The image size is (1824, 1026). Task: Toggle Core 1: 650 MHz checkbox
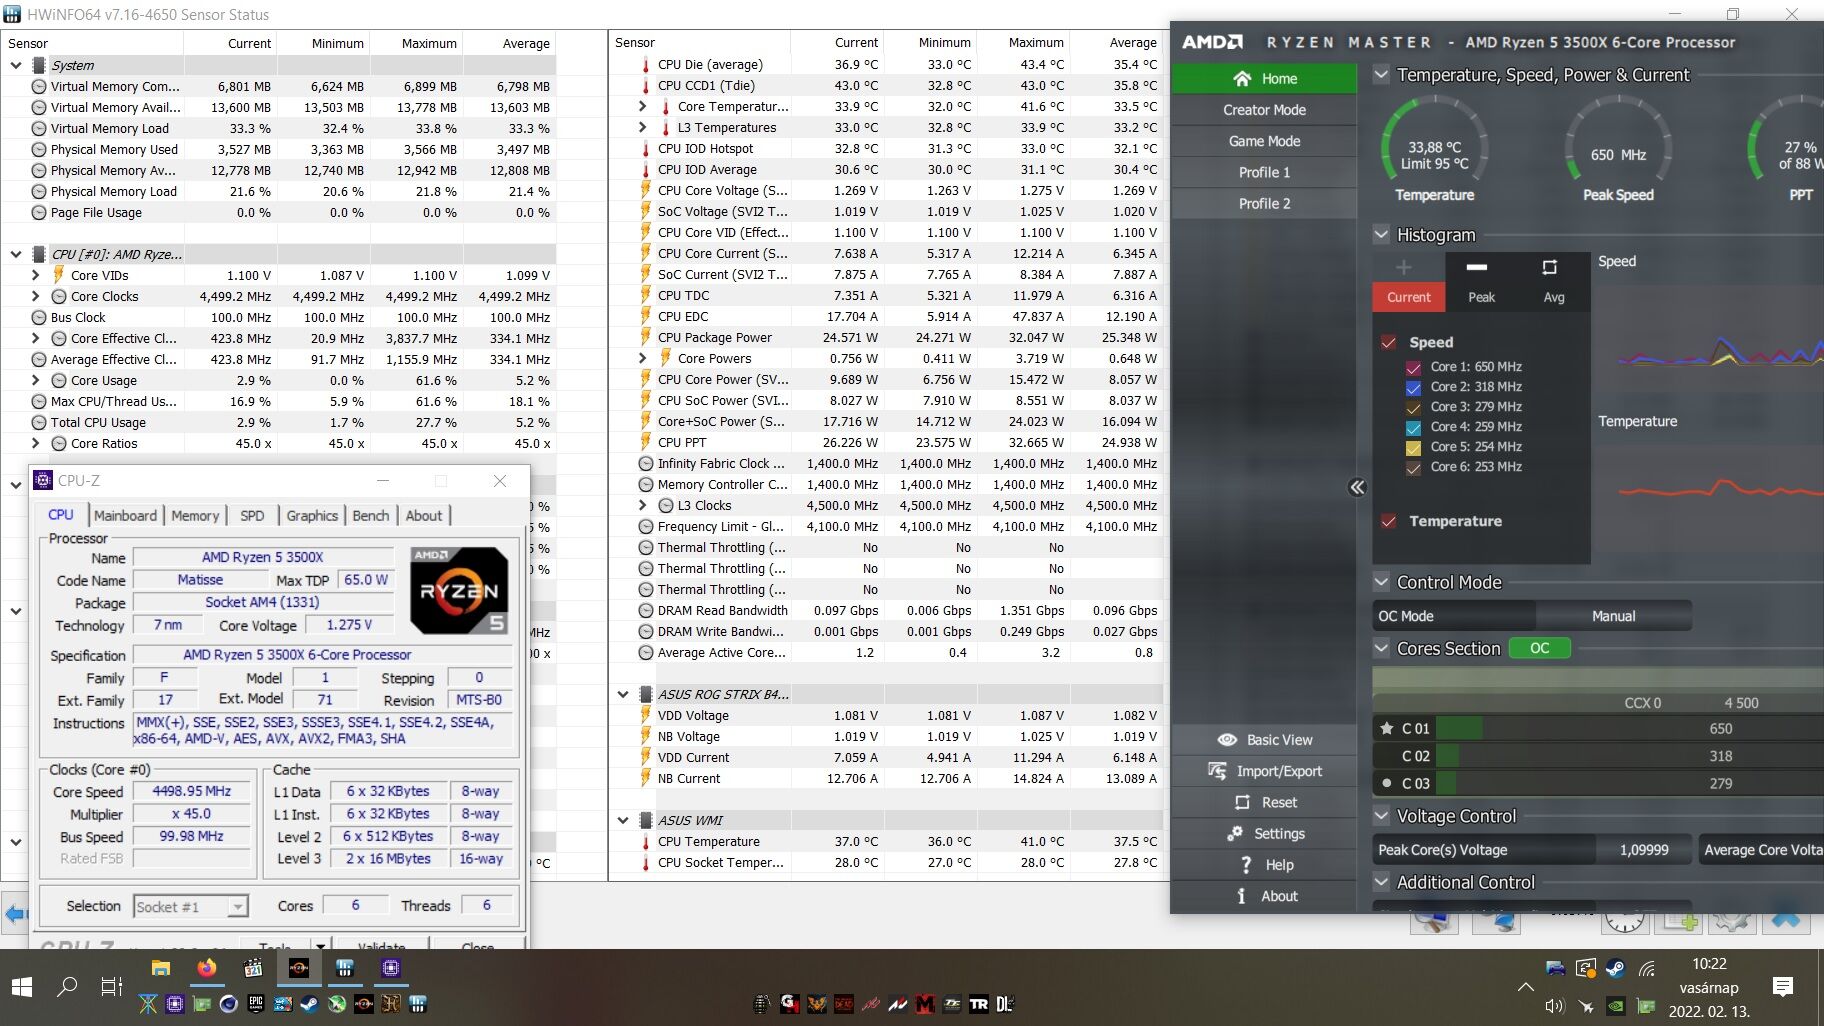coord(1413,367)
